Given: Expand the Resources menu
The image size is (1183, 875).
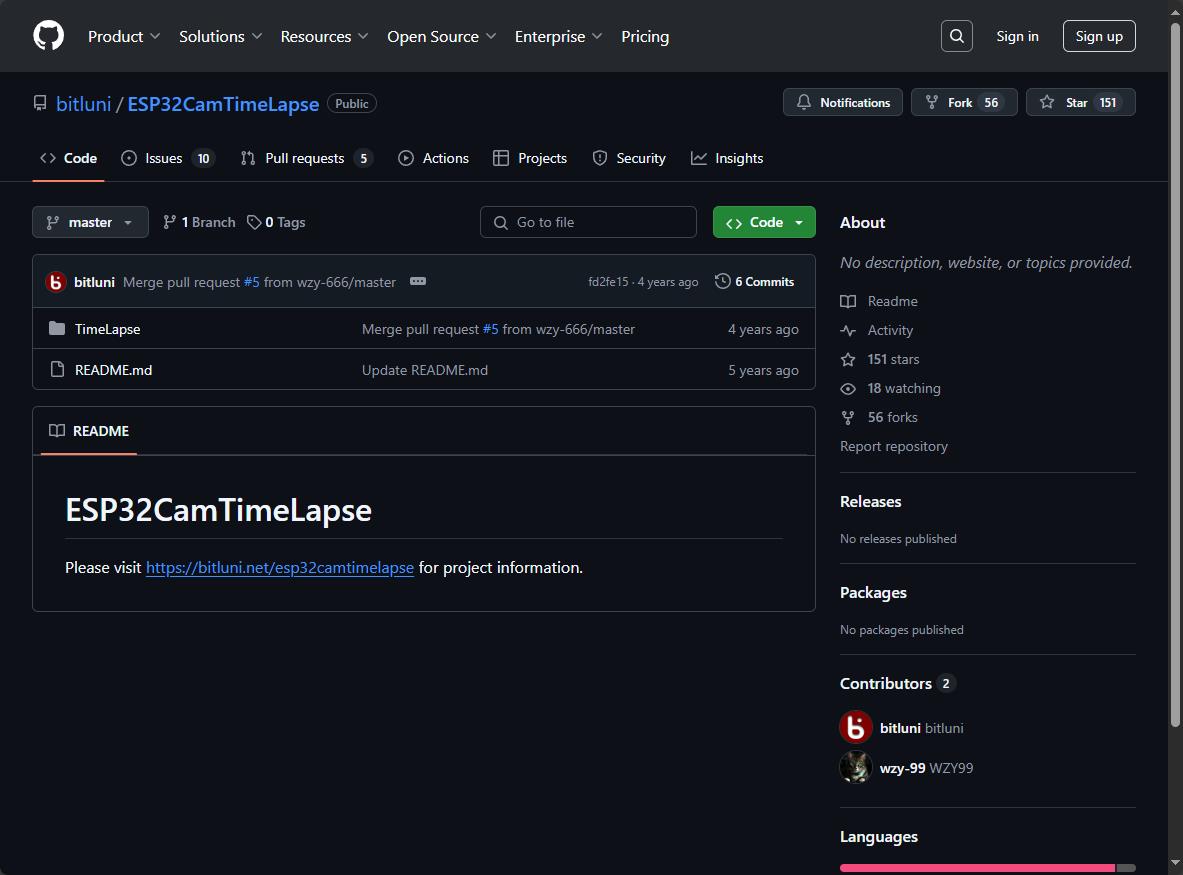Looking at the screenshot, I should tap(324, 36).
